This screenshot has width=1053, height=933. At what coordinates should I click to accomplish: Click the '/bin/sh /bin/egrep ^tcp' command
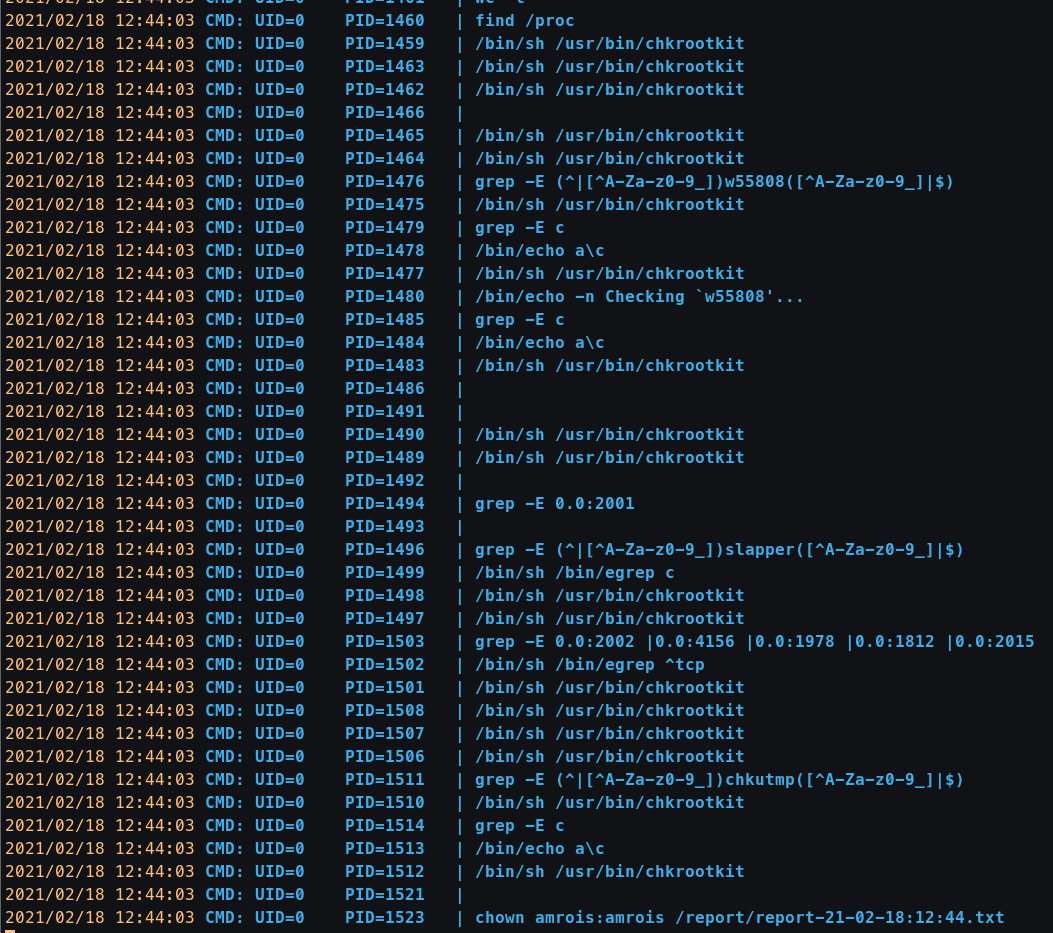[x=589, y=664]
